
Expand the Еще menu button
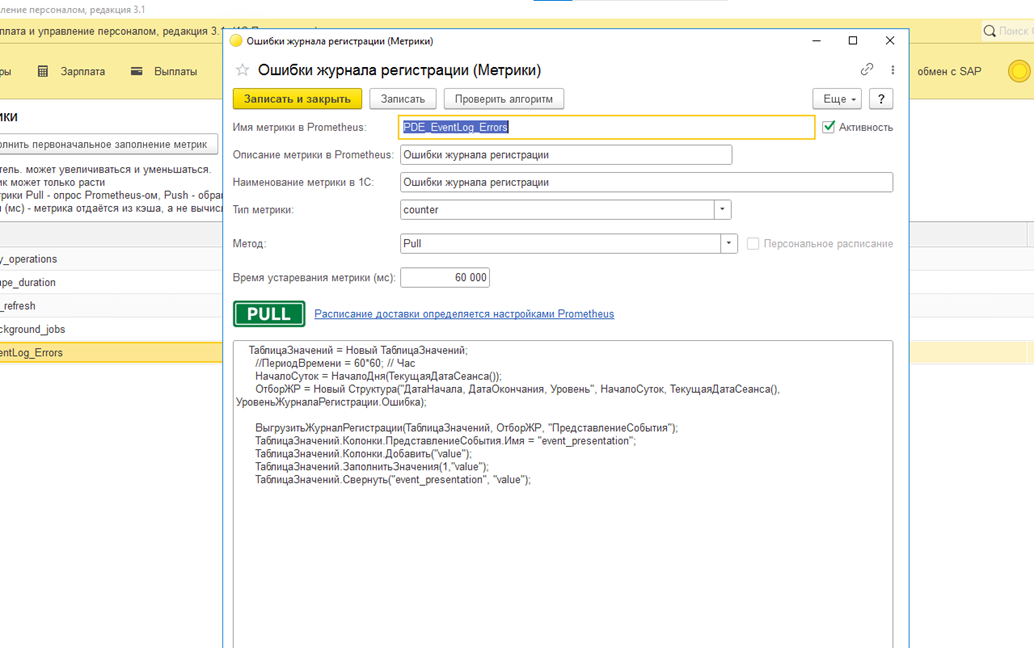click(836, 99)
